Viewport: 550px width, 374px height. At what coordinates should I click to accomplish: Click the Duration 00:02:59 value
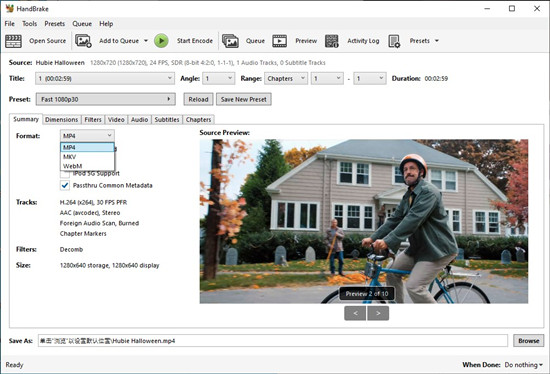pyautogui.click(x=436, y=79)
